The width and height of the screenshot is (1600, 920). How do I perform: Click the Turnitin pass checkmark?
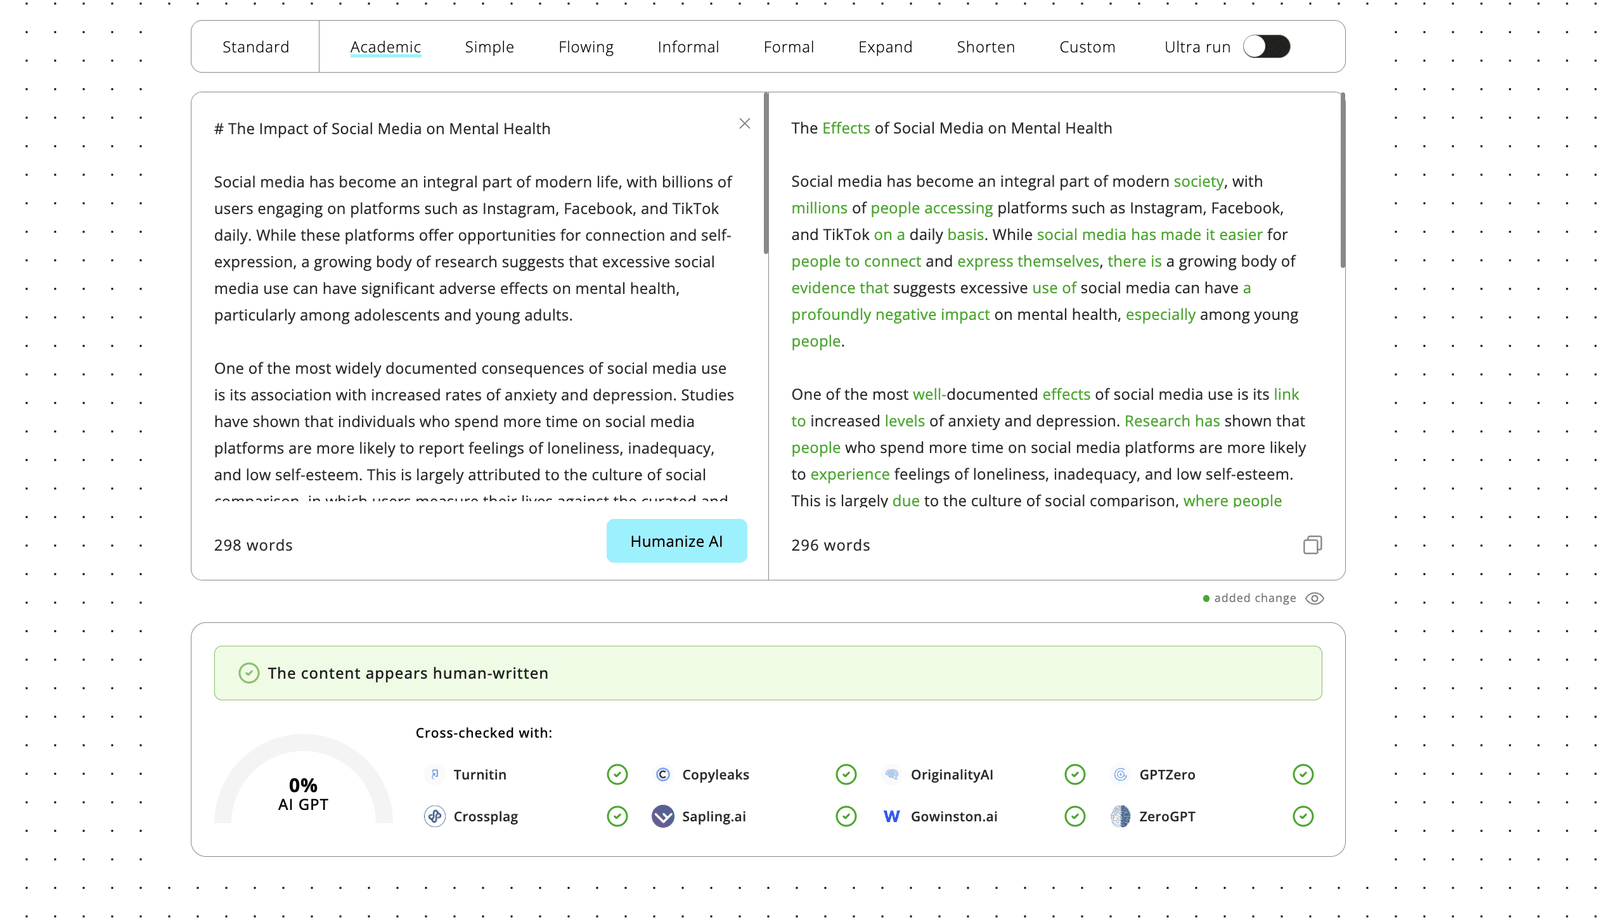(x=617, y=775)
